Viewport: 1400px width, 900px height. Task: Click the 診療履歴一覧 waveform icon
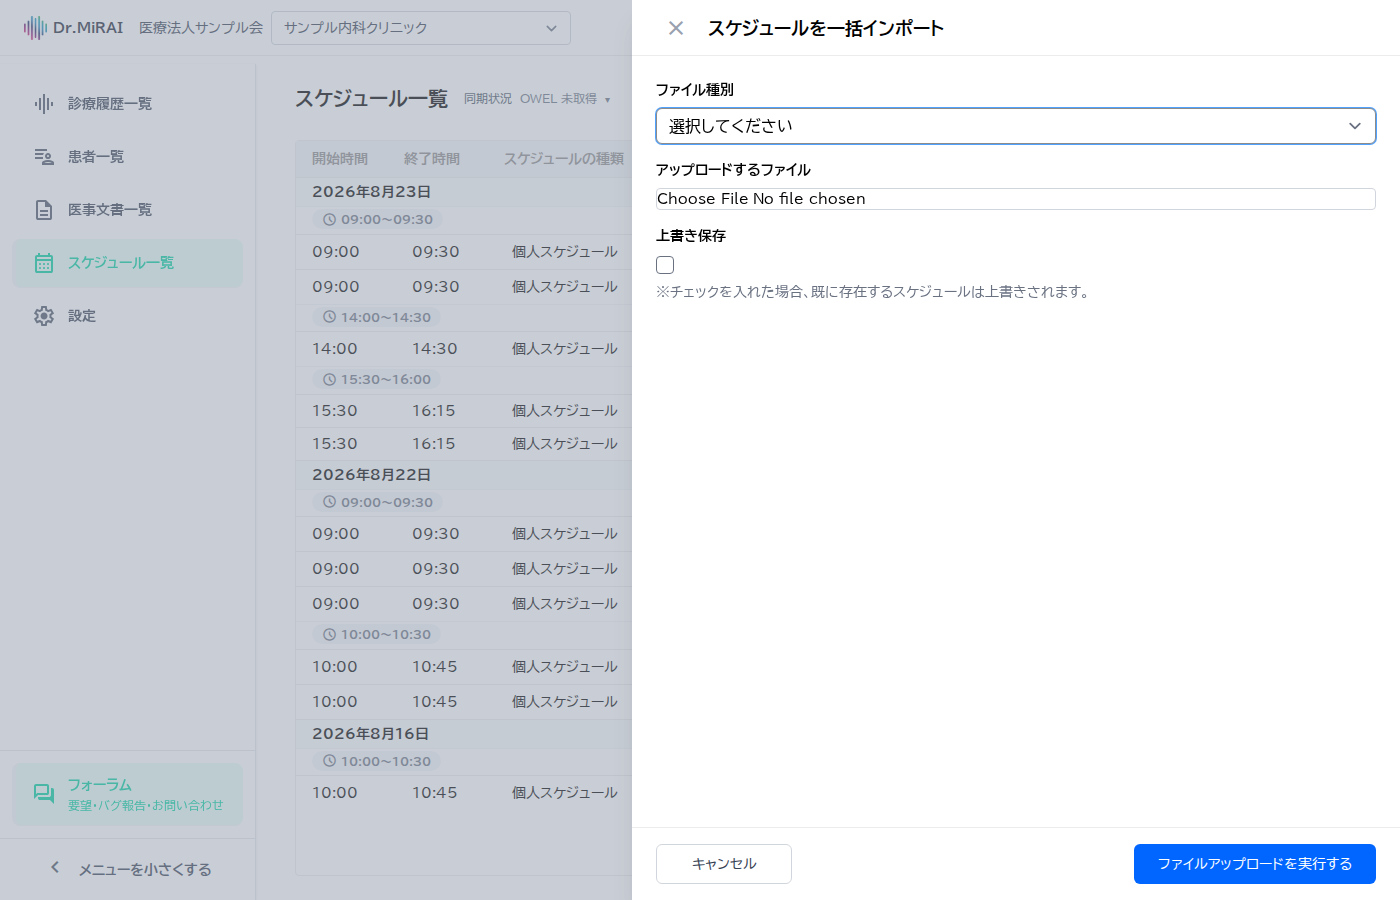[44, 104]
